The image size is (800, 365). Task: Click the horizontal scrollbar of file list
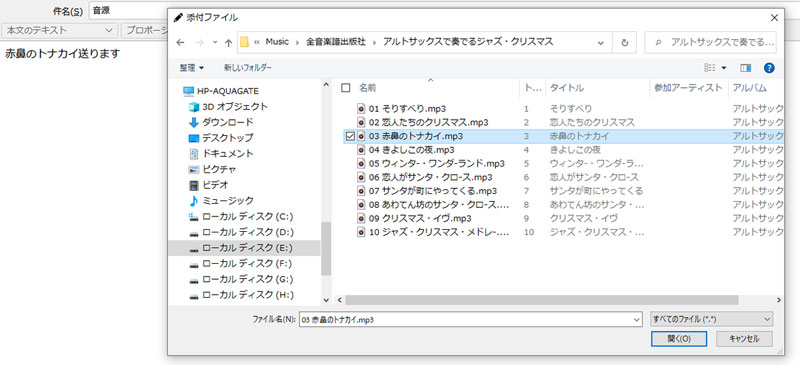click(x=542, y=300)
